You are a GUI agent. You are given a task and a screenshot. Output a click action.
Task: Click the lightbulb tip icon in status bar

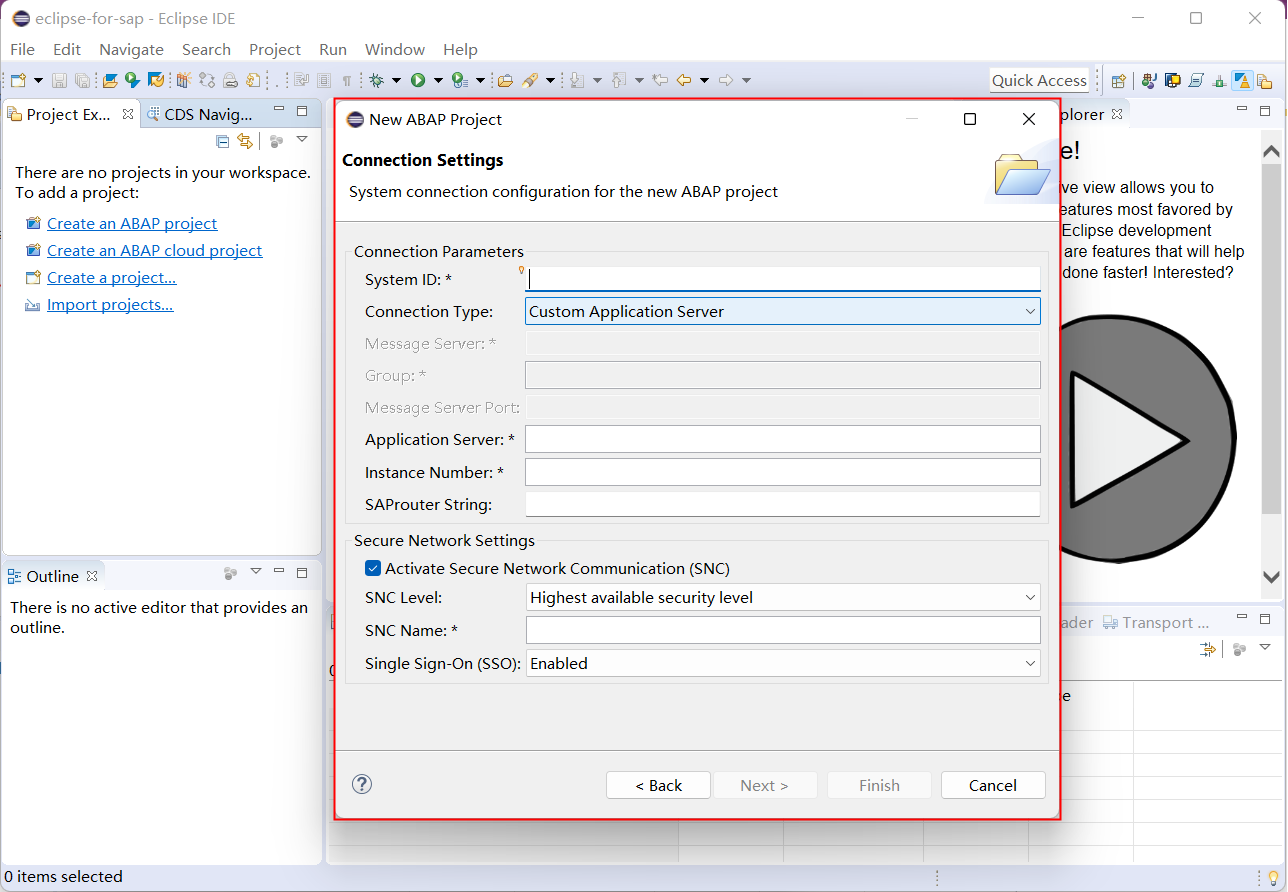pos(1273,877)
